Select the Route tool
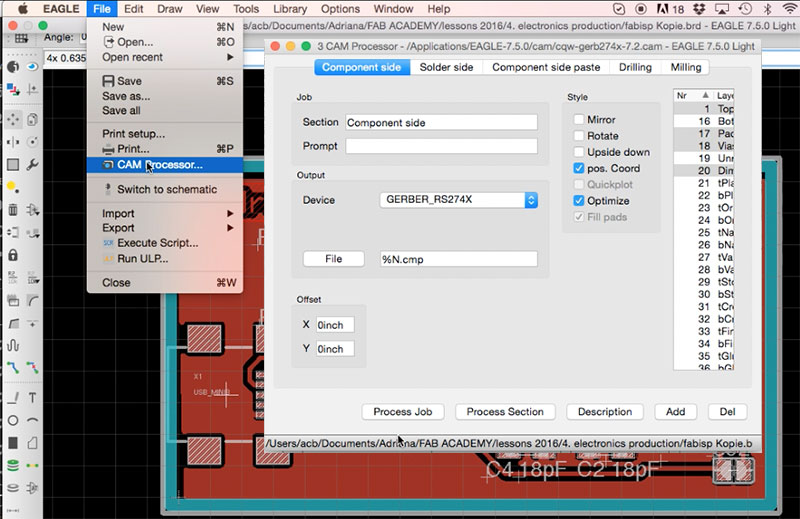This screenshot has width=800, height=519. click(x=13, y=367)
